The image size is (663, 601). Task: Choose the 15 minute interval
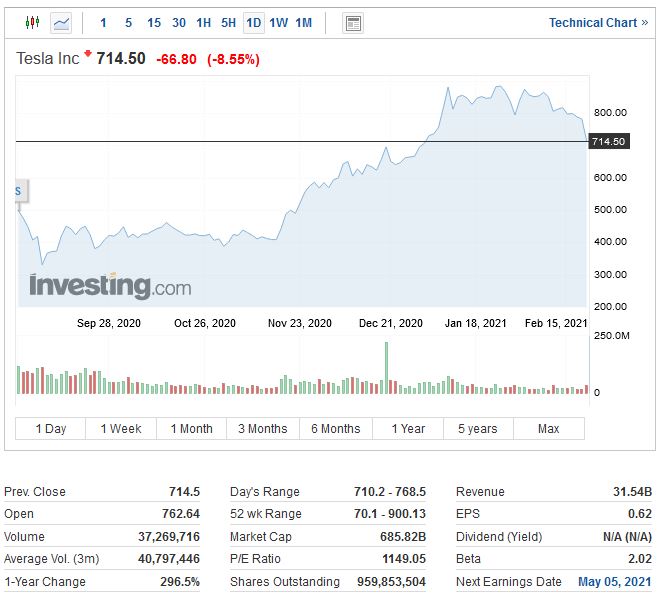(154, 22)
